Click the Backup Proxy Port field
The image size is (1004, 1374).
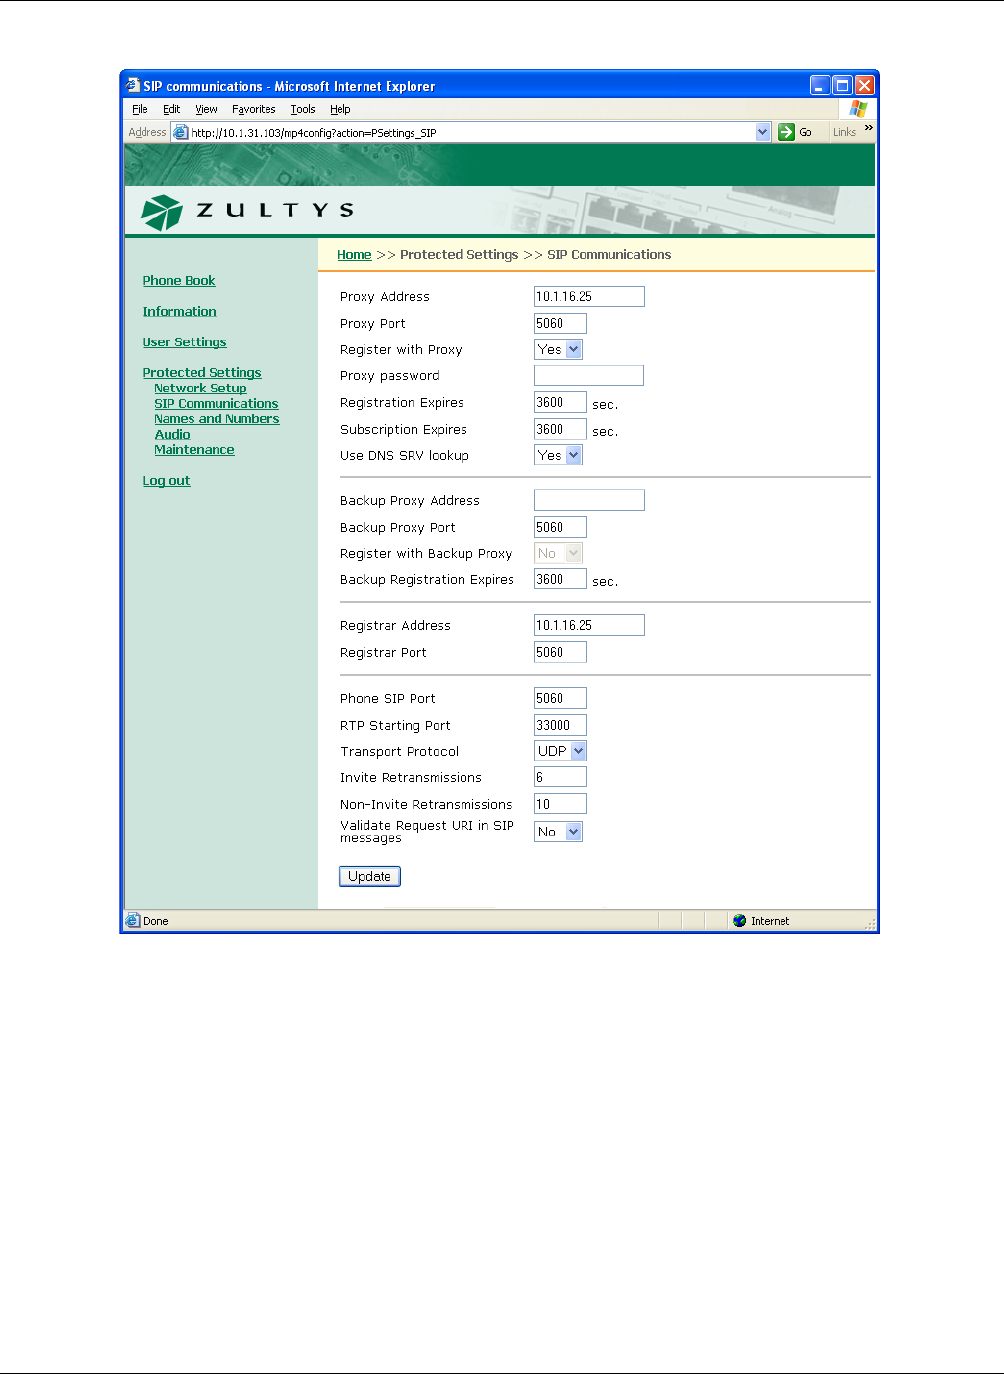560,527
